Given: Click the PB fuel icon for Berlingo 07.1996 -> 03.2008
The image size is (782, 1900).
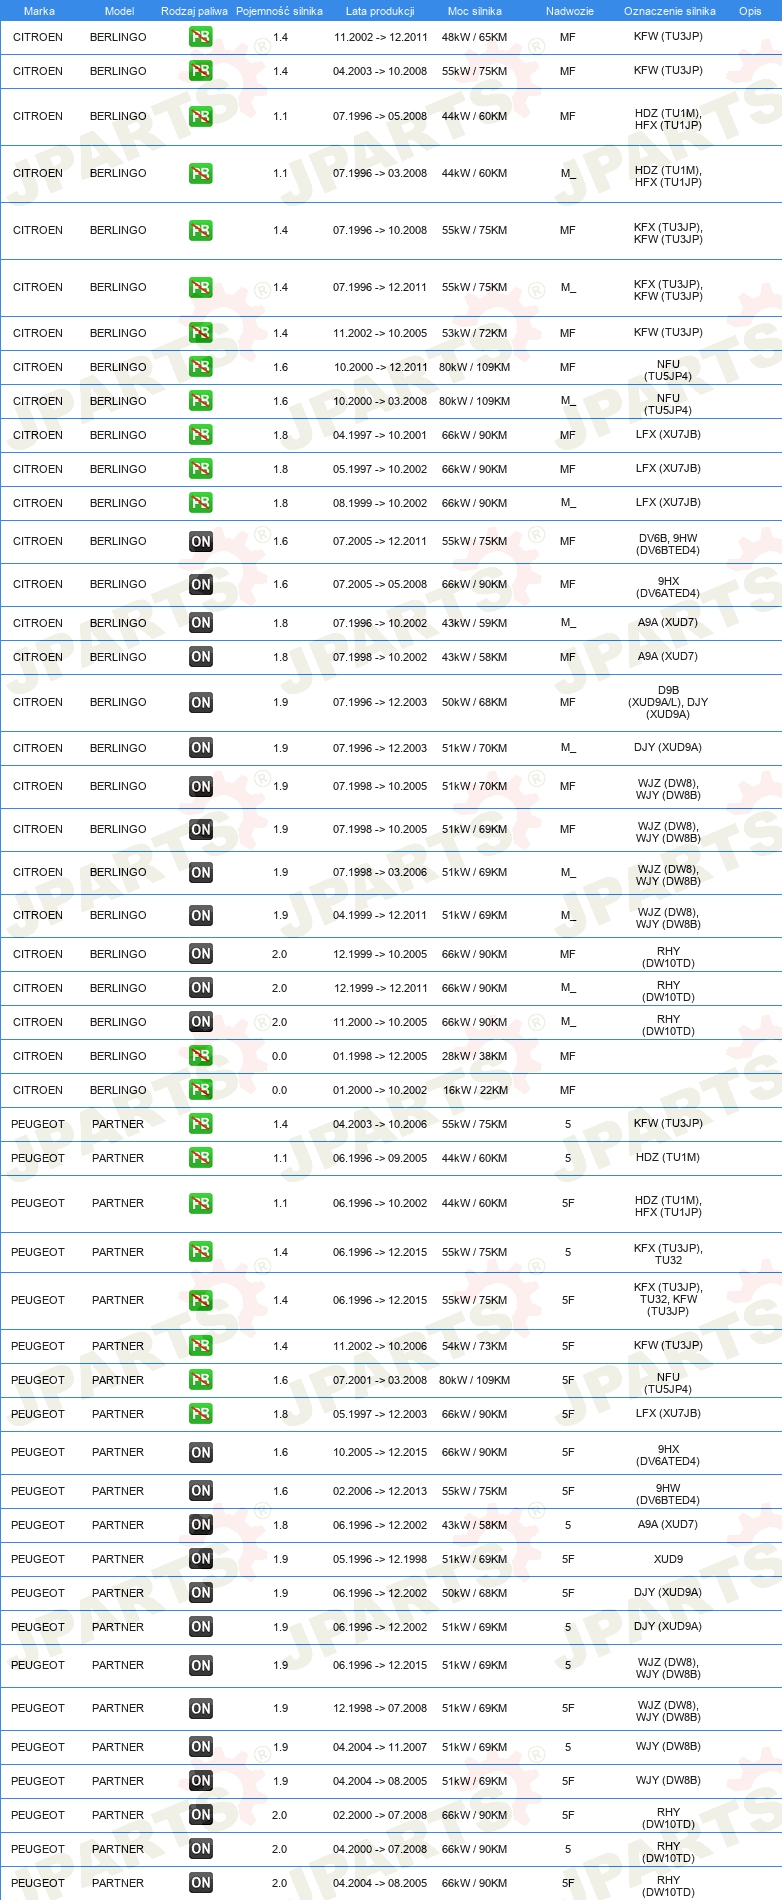Looking at the screenshot, I should click(x=201, y=173).
